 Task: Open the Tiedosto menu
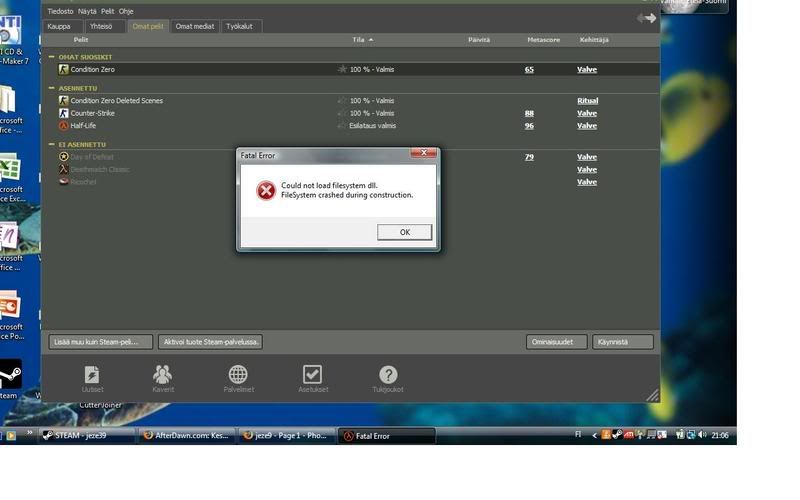60,11
